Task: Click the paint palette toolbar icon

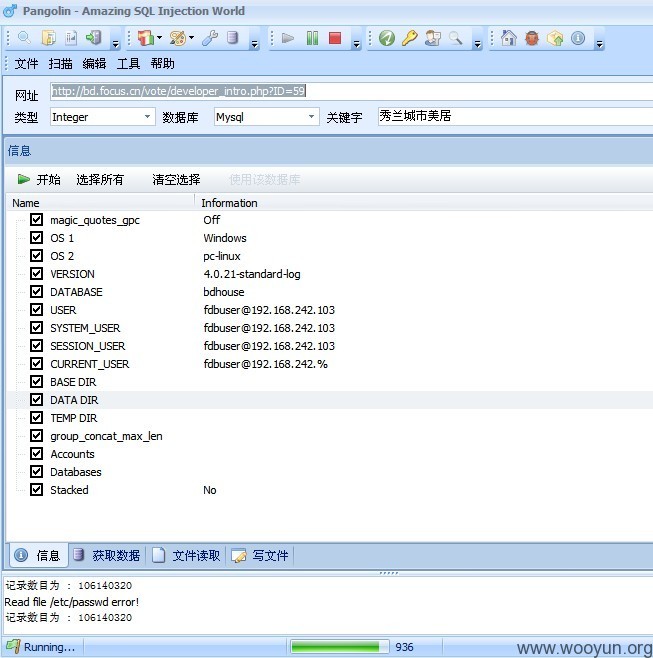Action: [178, 38]
